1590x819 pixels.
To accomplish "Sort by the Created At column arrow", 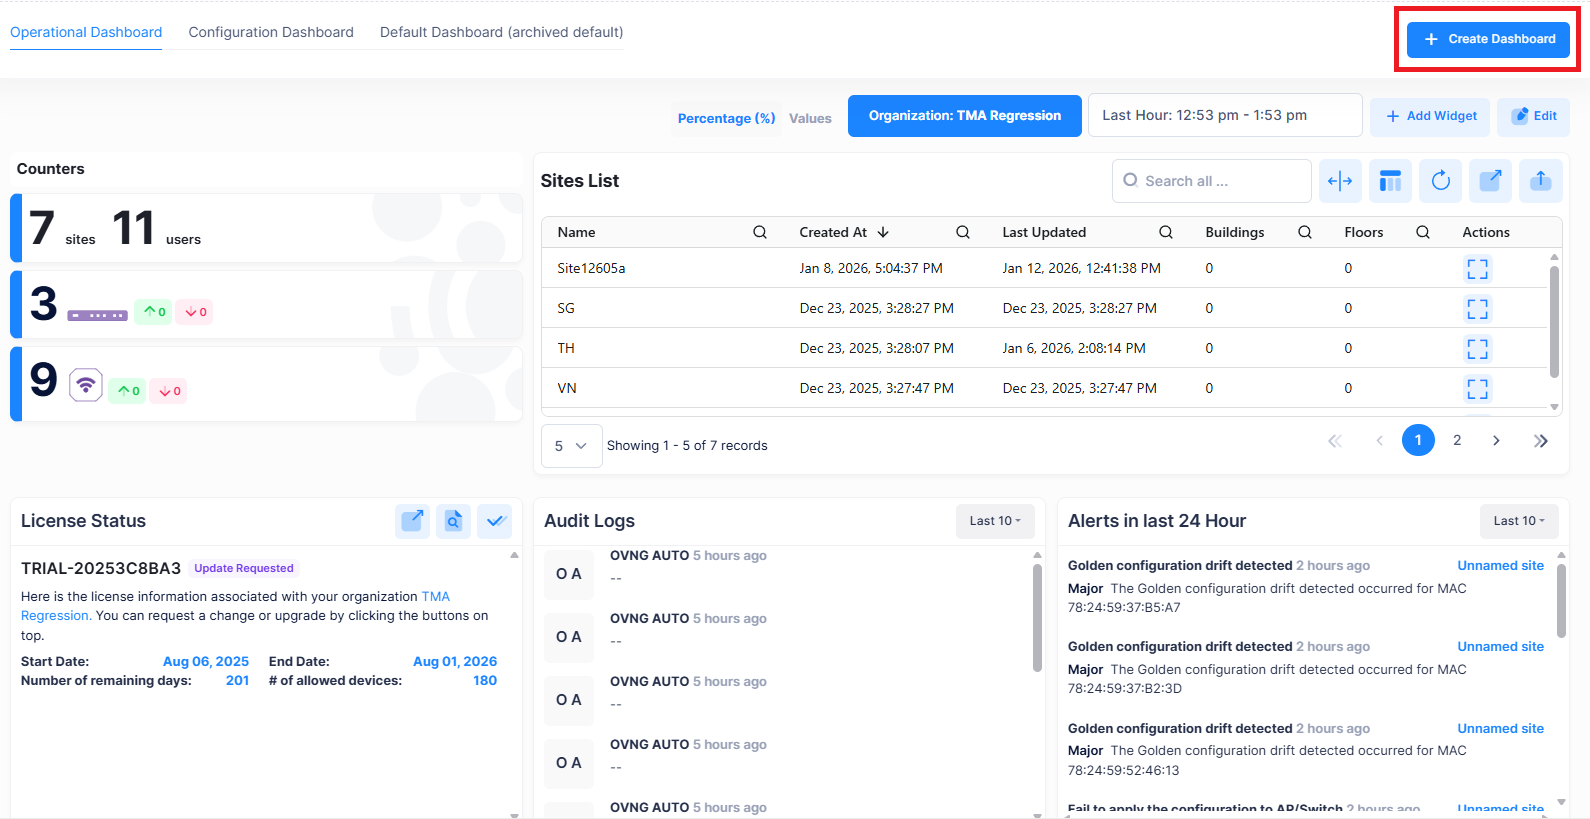I will point(883,232).
